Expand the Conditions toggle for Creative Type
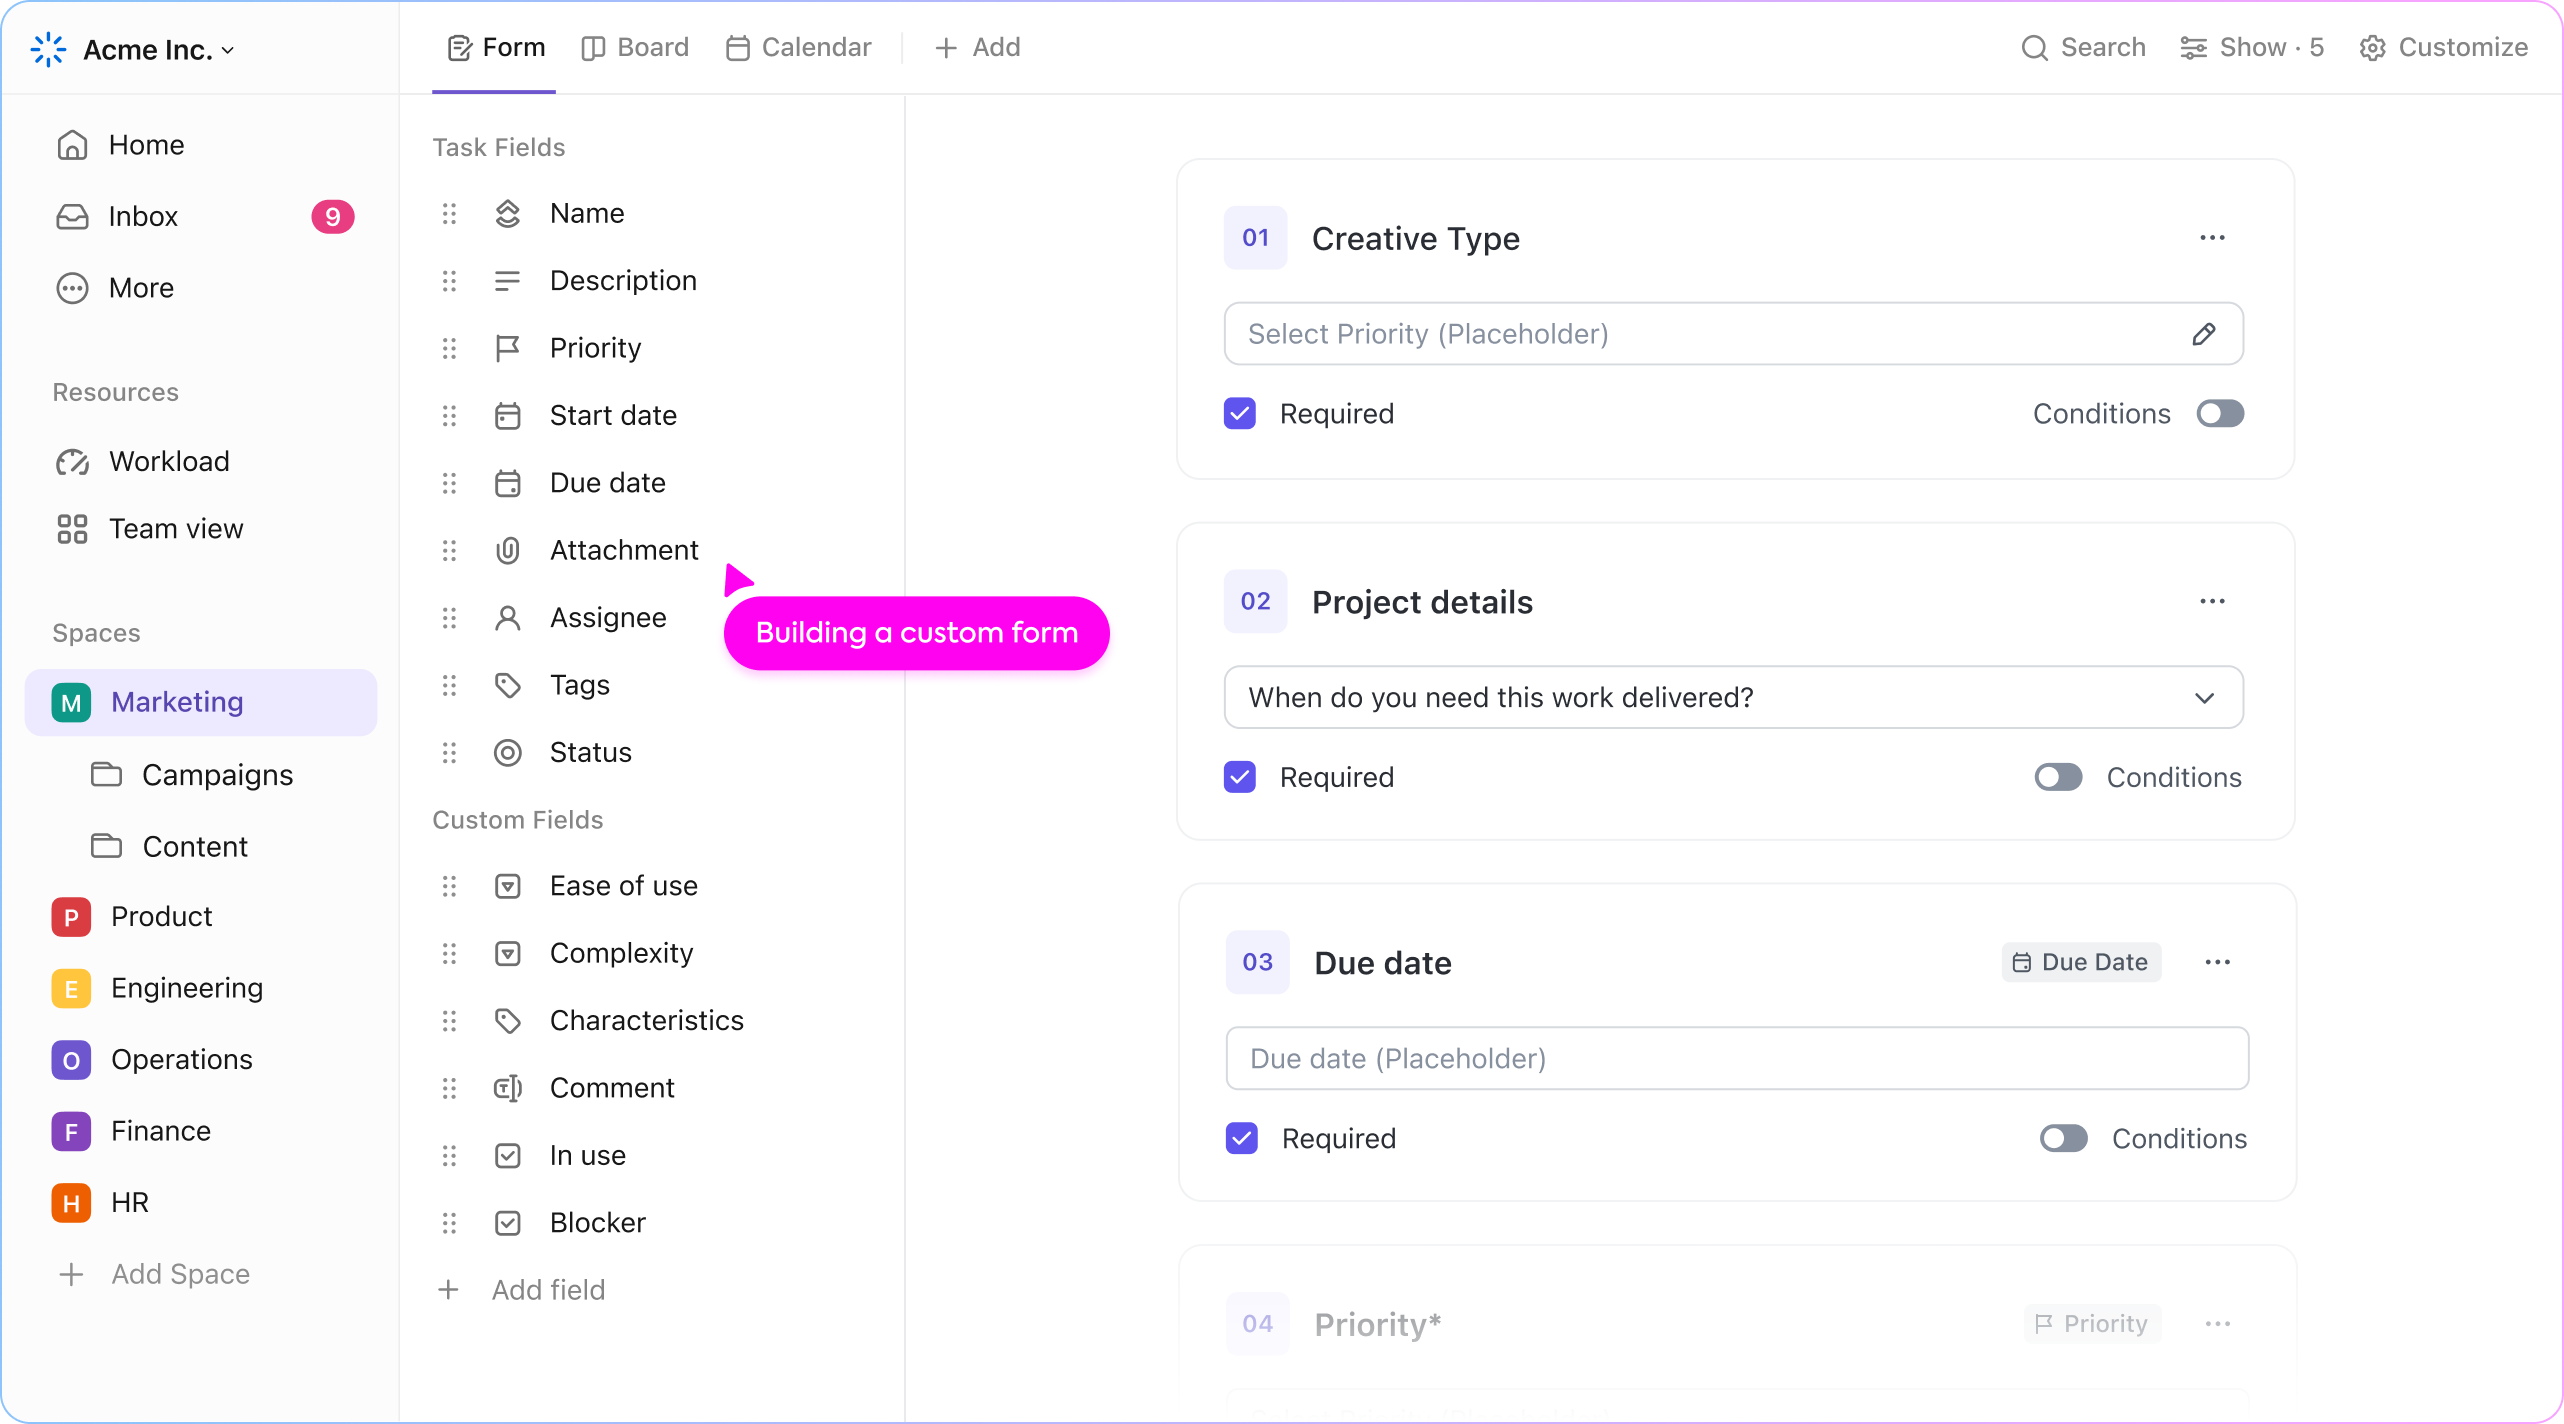The height and width of the screenshot is (1424, 2564). [2220, 414]
